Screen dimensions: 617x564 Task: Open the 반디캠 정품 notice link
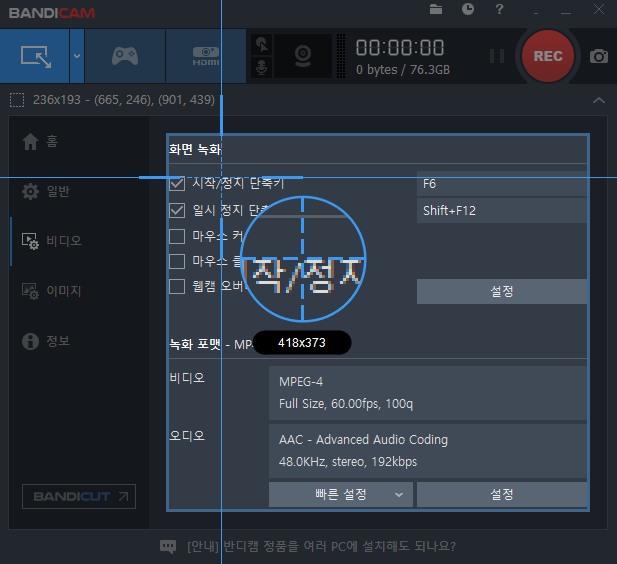[321, 546]
